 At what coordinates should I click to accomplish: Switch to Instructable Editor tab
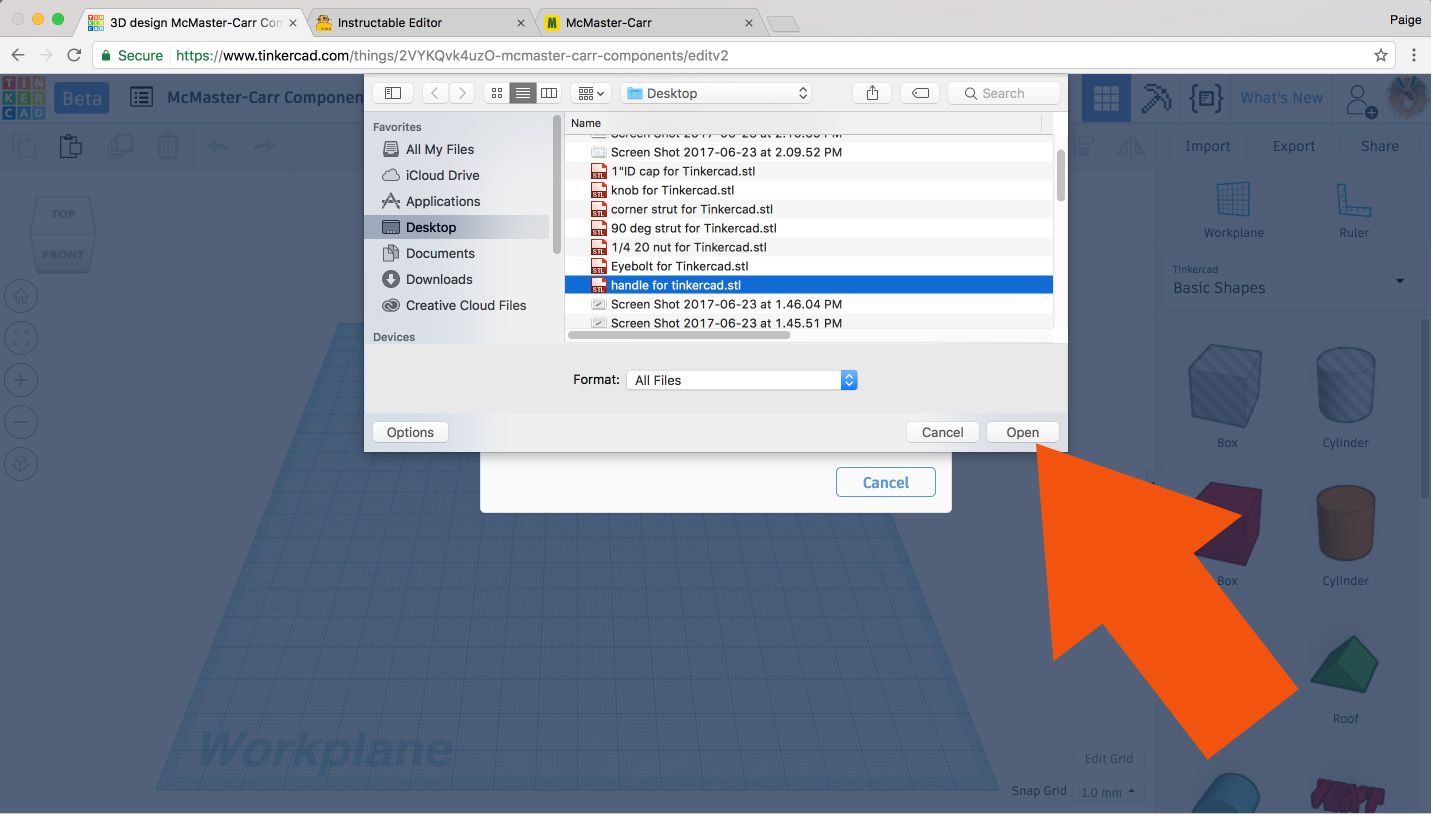tap(420, 22)
